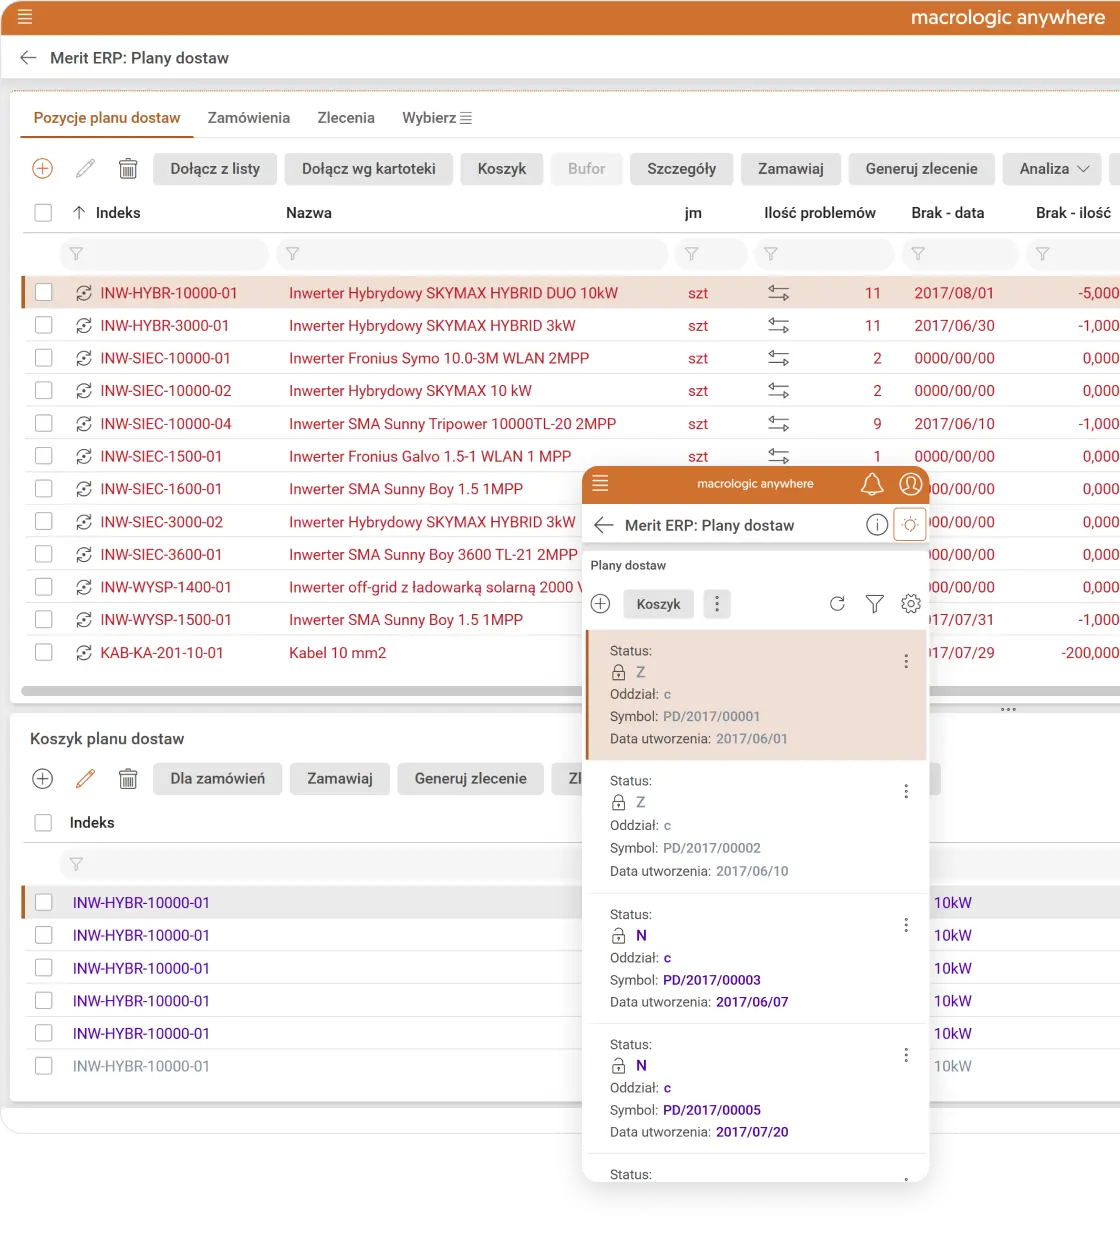Check the box for INW-HYBR-3000-01 row

44,325
